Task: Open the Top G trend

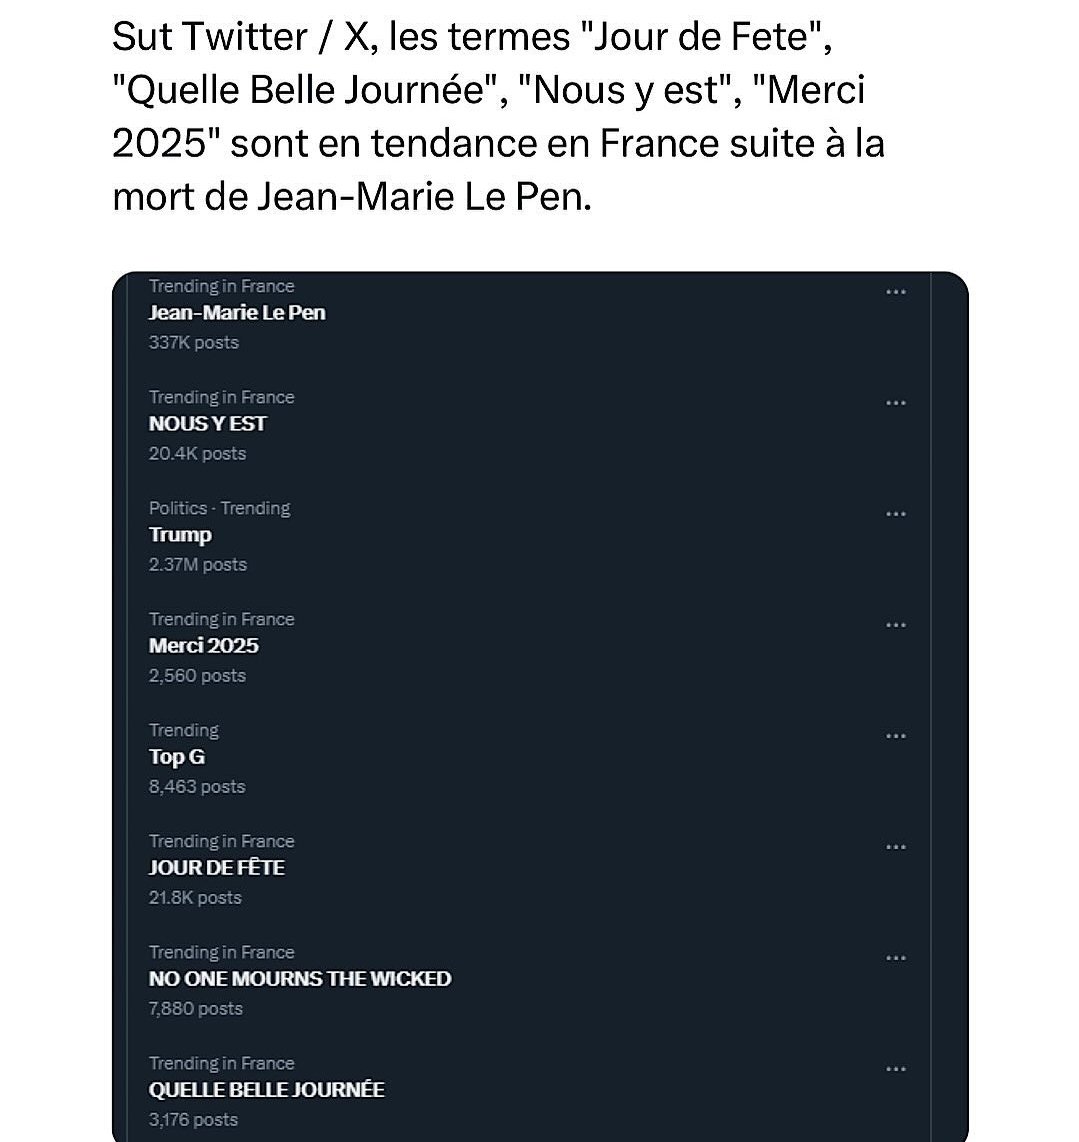Action: click(x=177, y=757)
